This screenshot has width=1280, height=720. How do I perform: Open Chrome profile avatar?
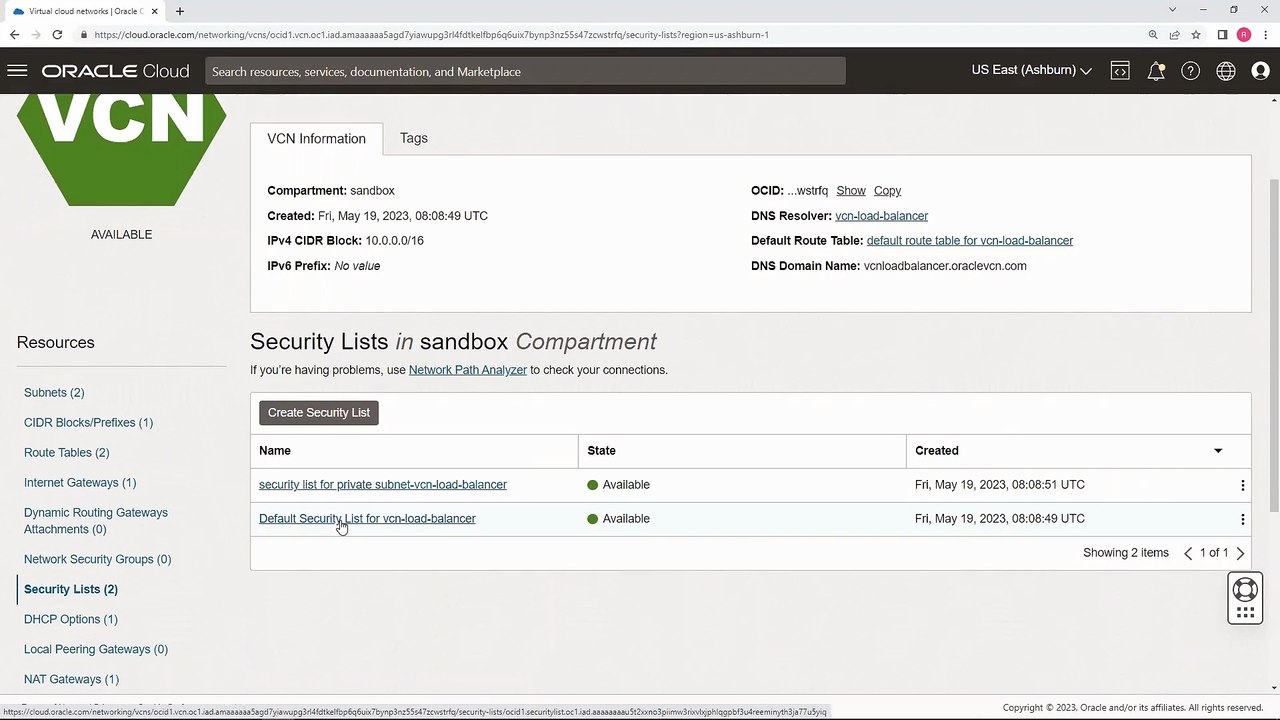click(x=1244, y=35)
